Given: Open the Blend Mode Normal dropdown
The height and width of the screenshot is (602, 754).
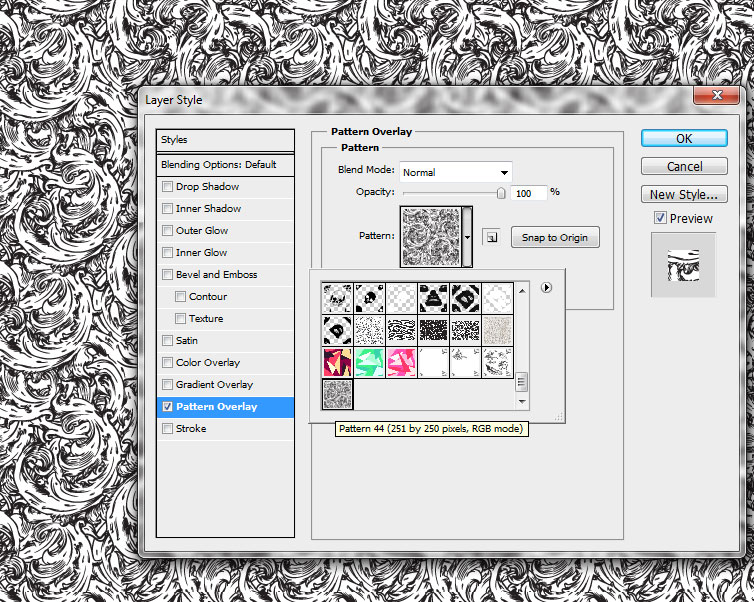Looking at the screenshot, I should tap(455, 172).
